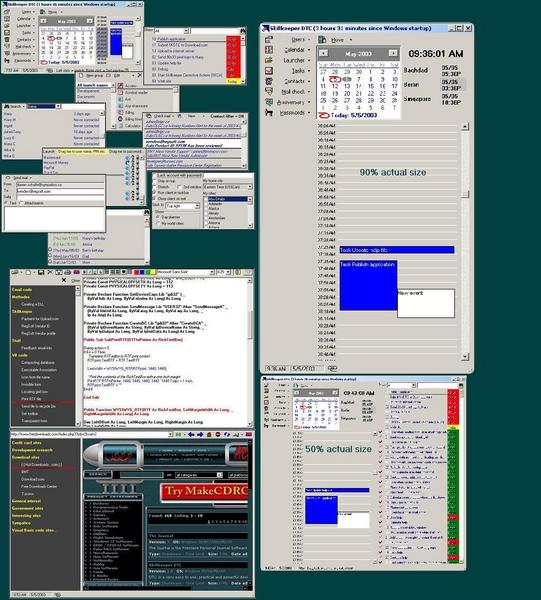Viewport: 541px width, 600px height.
Task: Click Cut scissors icon in code editor toolbar
Action: [x=50, y=272]
